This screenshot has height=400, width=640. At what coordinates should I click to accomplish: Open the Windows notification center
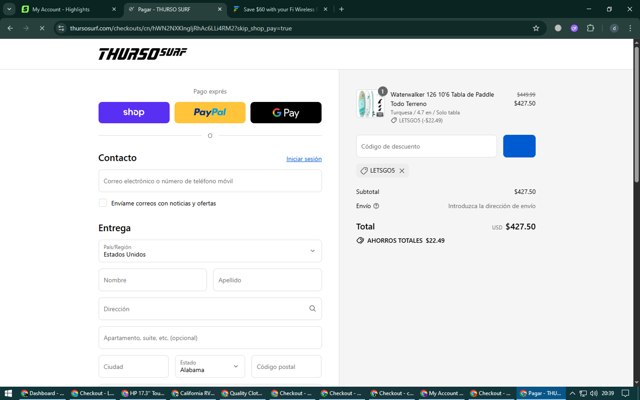625,393
